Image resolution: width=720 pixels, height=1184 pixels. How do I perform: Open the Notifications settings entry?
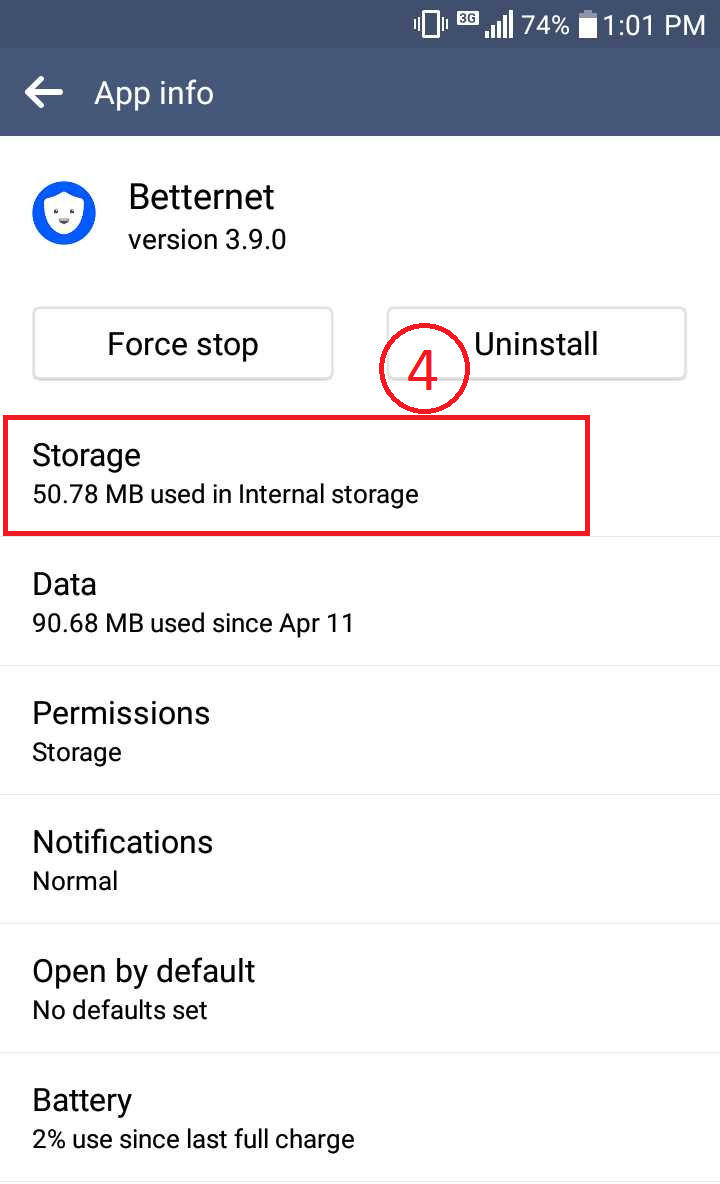click(360, 860)
